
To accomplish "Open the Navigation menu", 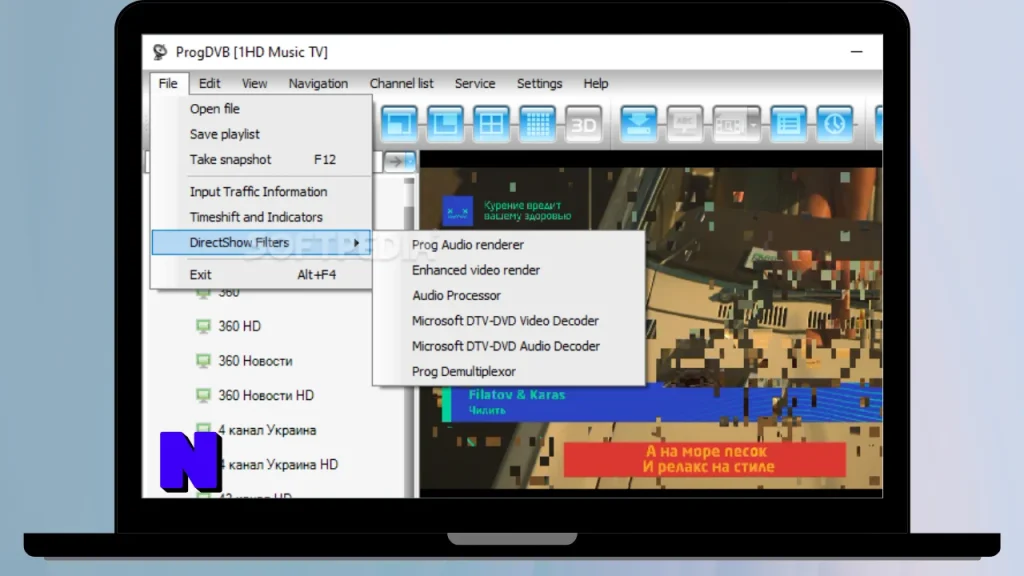I will [x=318, y=84].
